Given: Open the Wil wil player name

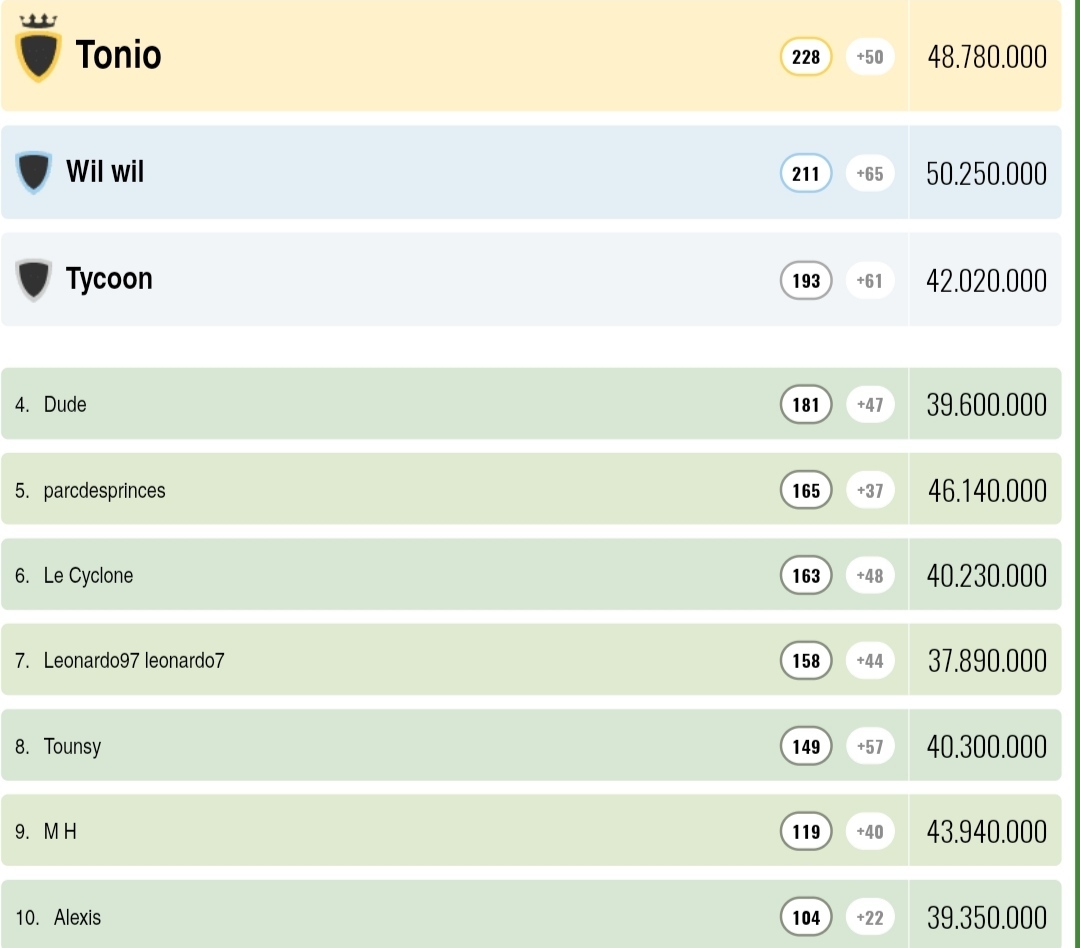Looking at the screenshot, I should (x=105, y=172).
